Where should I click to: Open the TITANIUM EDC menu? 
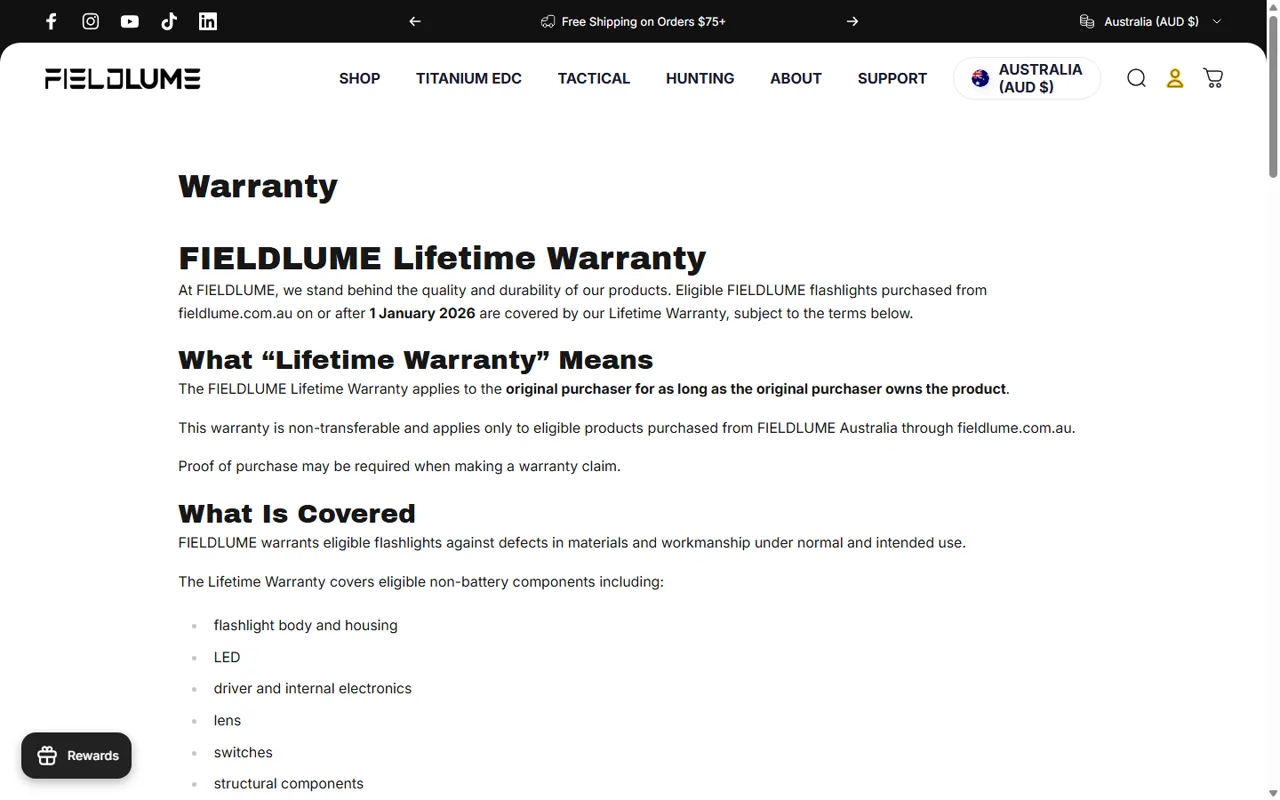[469, 78]
